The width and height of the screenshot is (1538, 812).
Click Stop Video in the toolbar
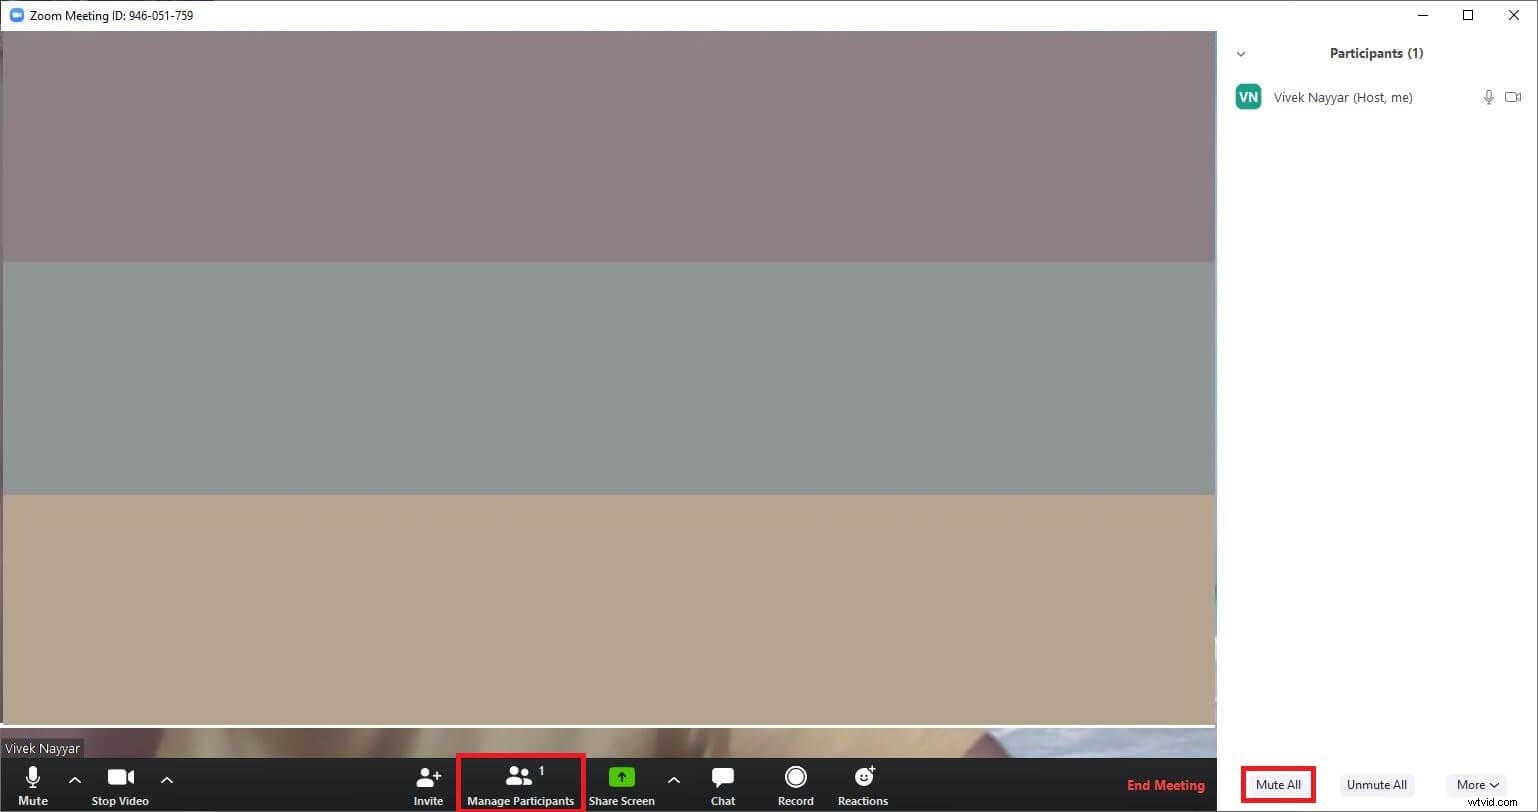click(119, 784)
